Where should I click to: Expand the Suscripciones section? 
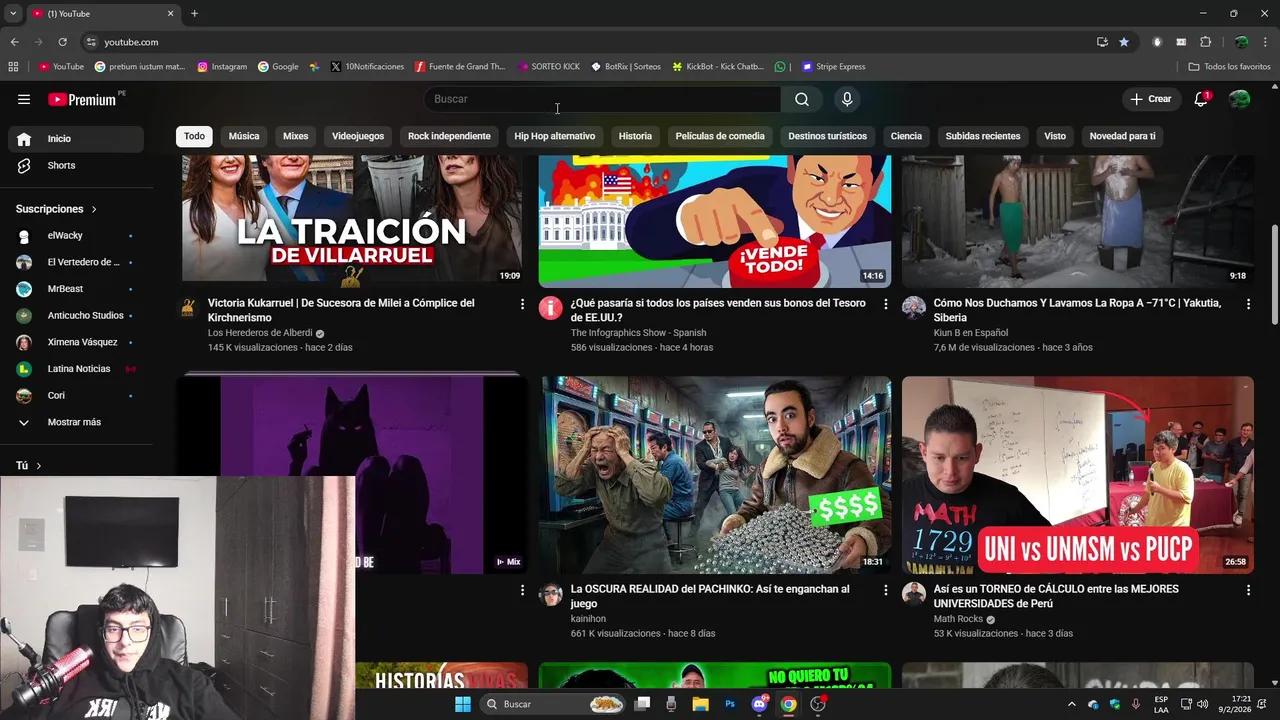coord(57,209)
